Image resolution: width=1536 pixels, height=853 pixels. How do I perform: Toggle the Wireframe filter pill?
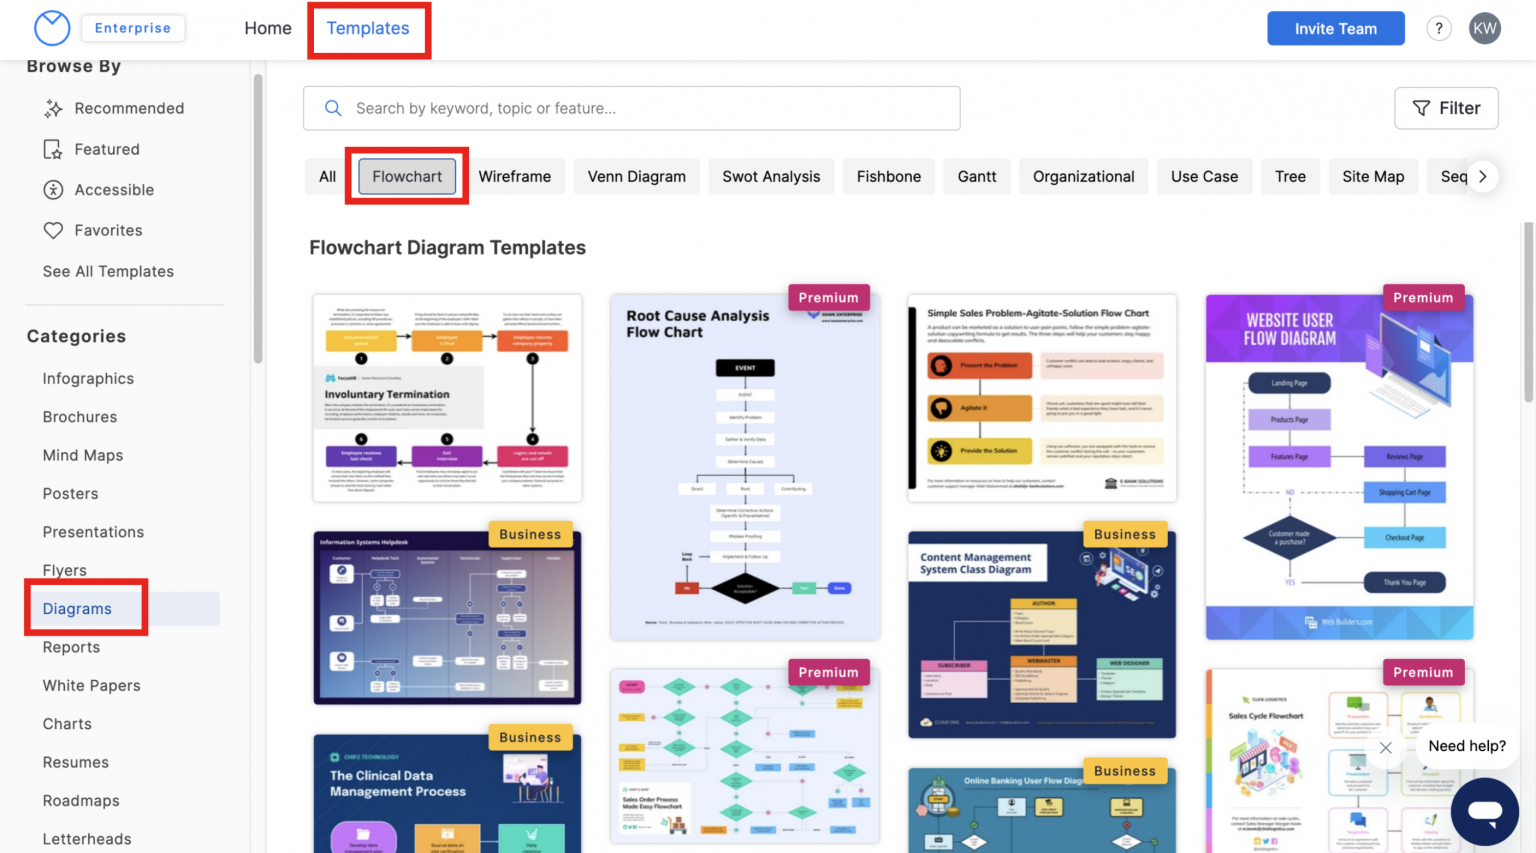click(x=516, y=176)
